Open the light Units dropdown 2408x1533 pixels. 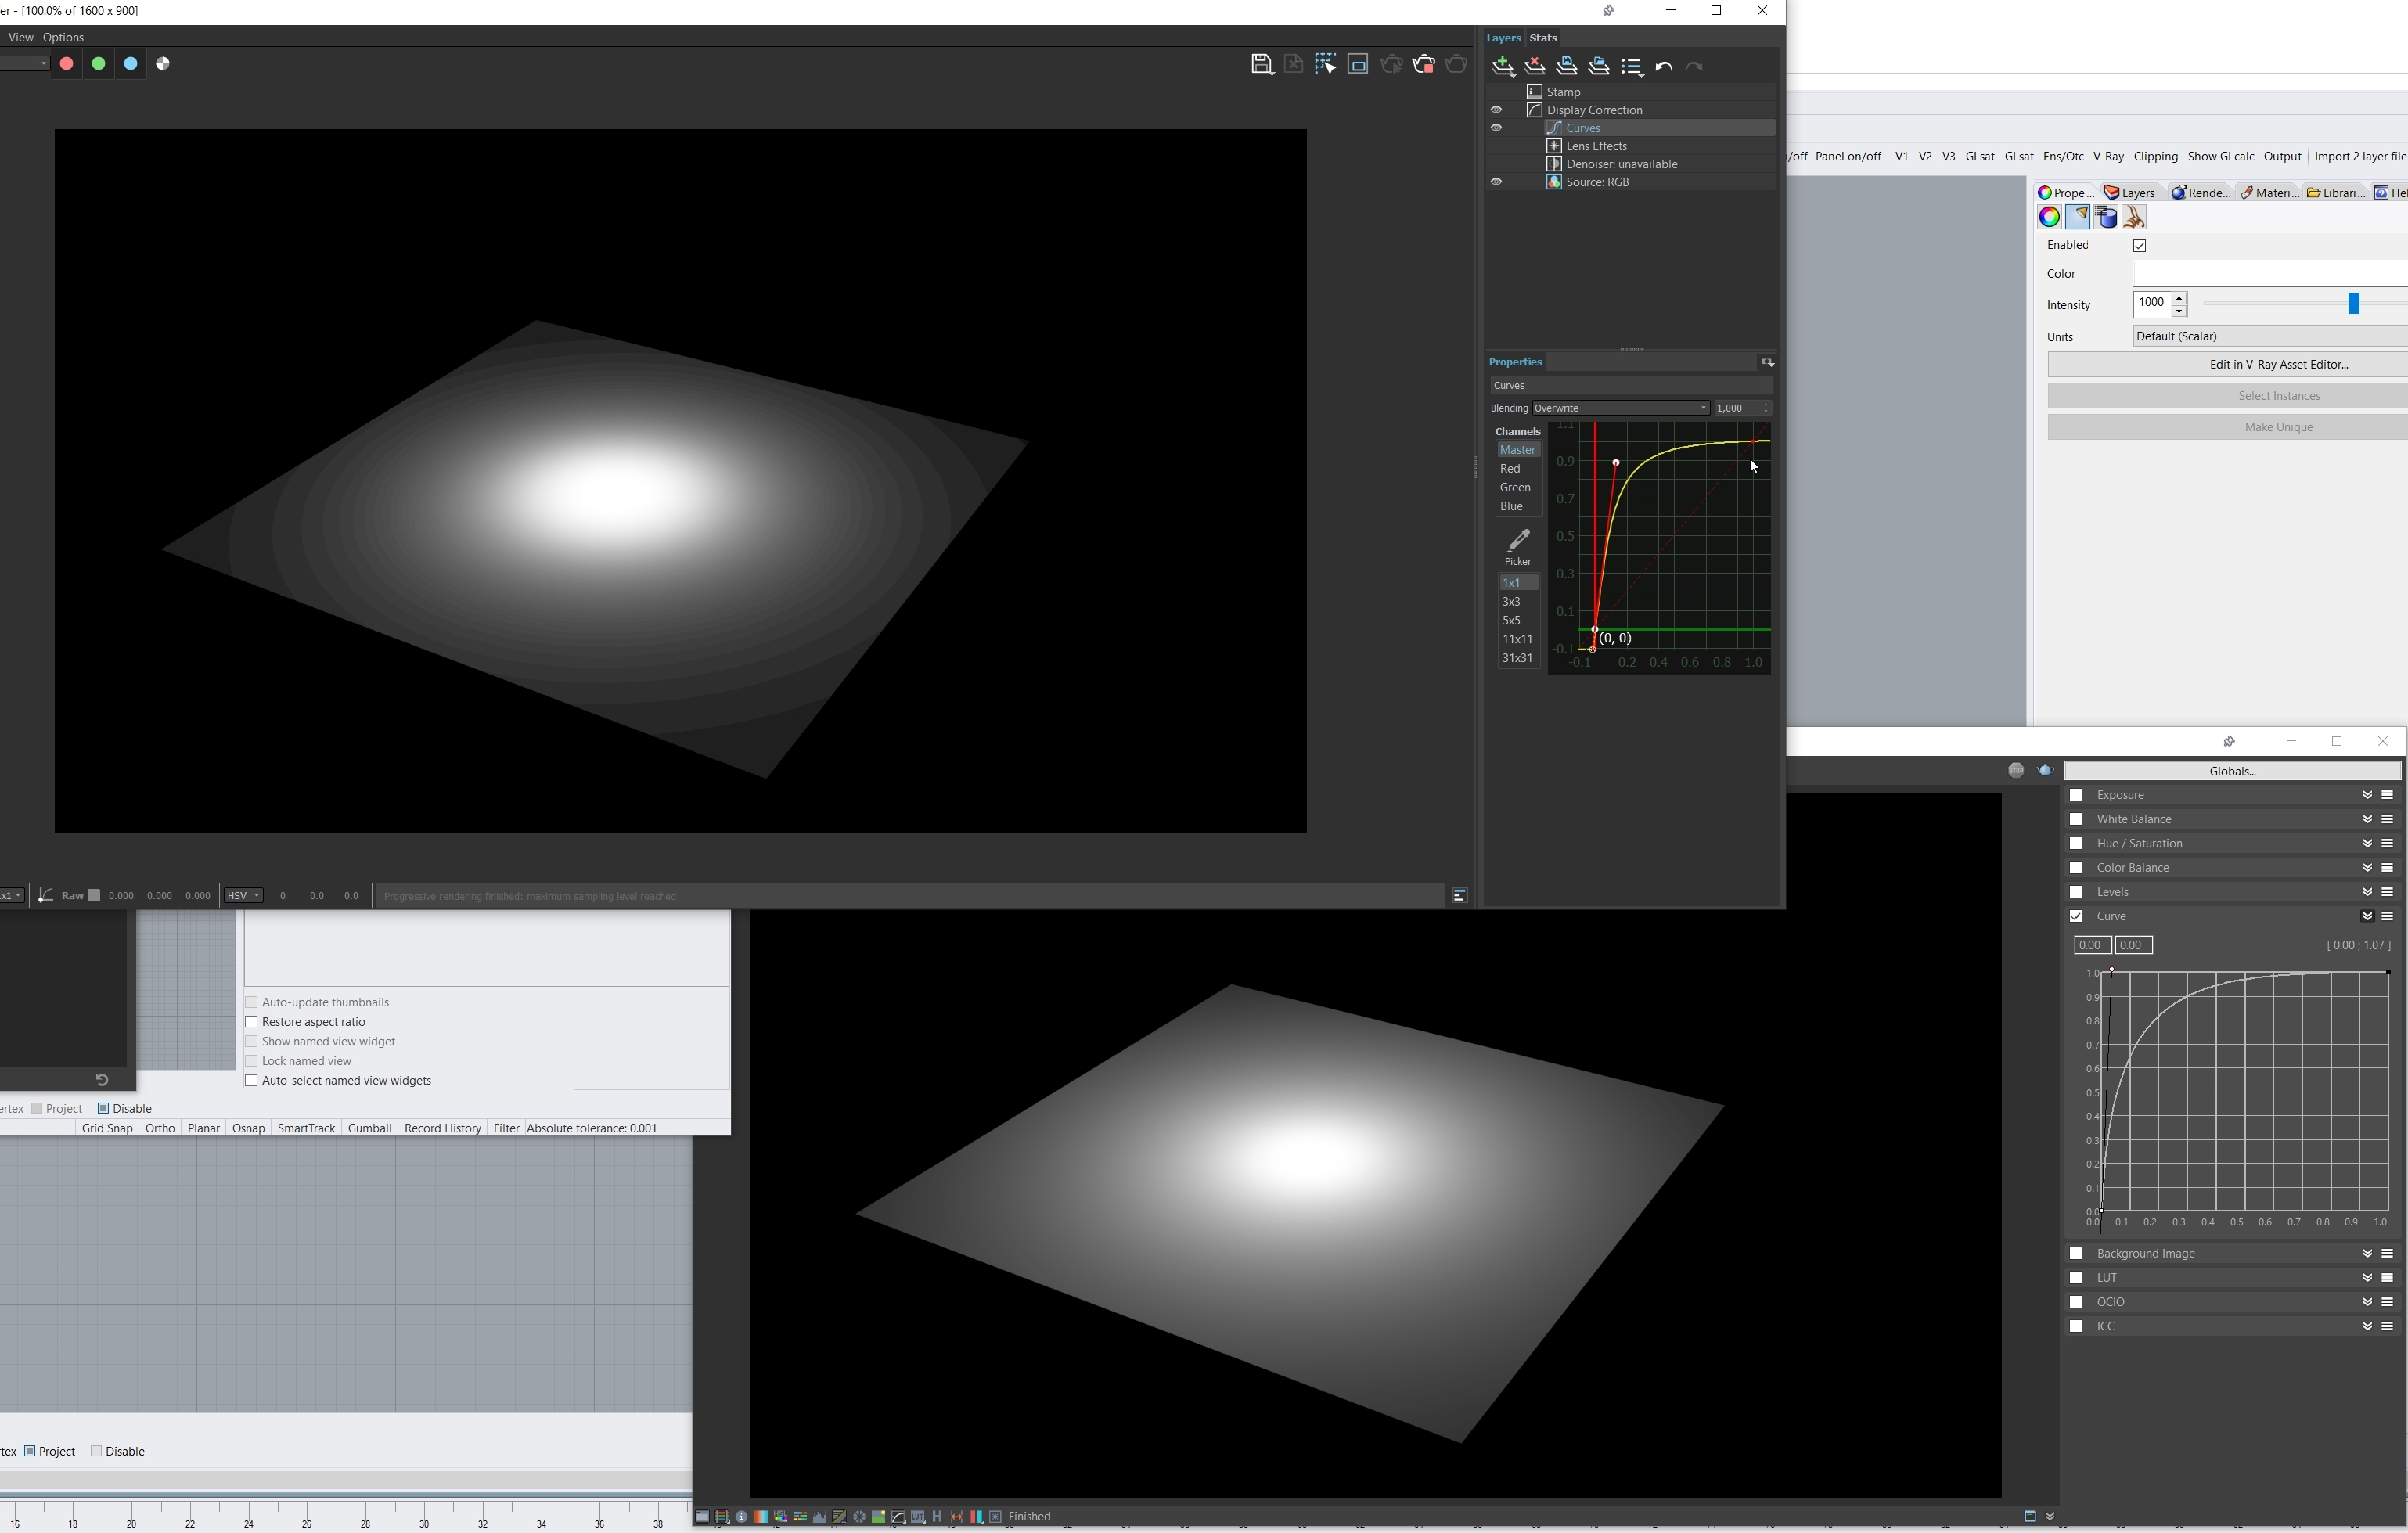2270,336
